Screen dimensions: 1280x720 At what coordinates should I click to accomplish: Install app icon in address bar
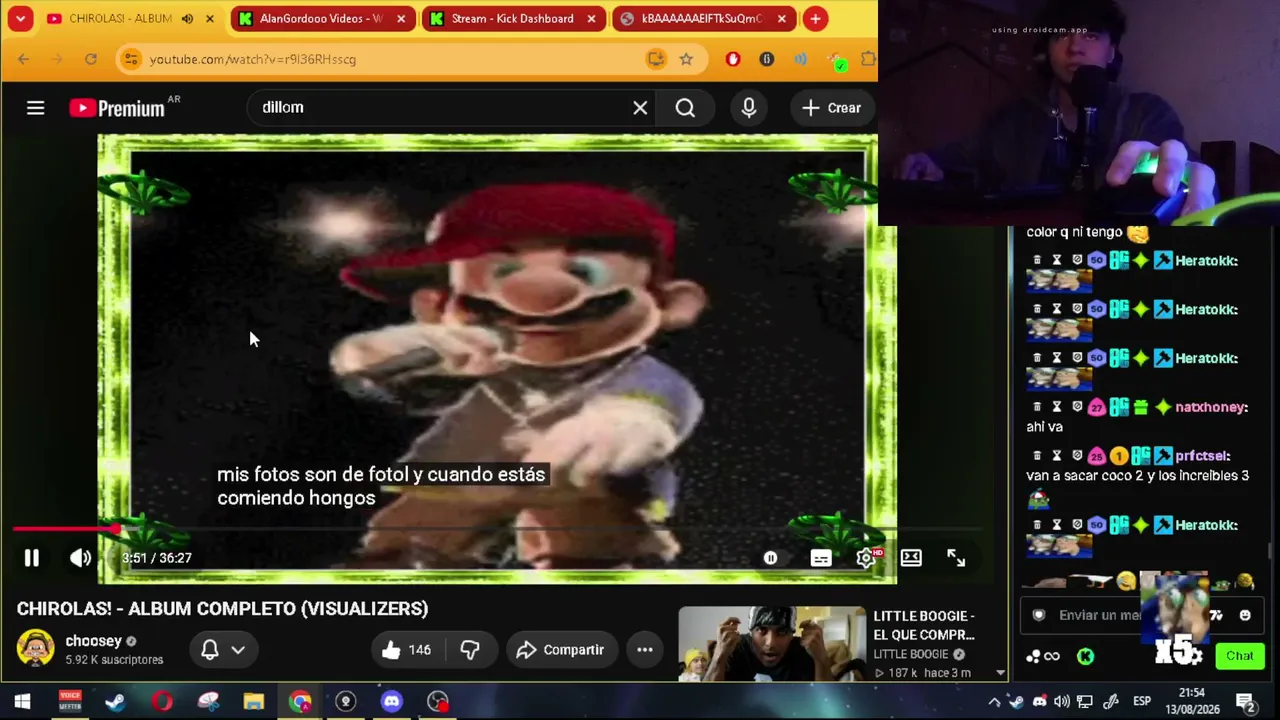point(655,60)
